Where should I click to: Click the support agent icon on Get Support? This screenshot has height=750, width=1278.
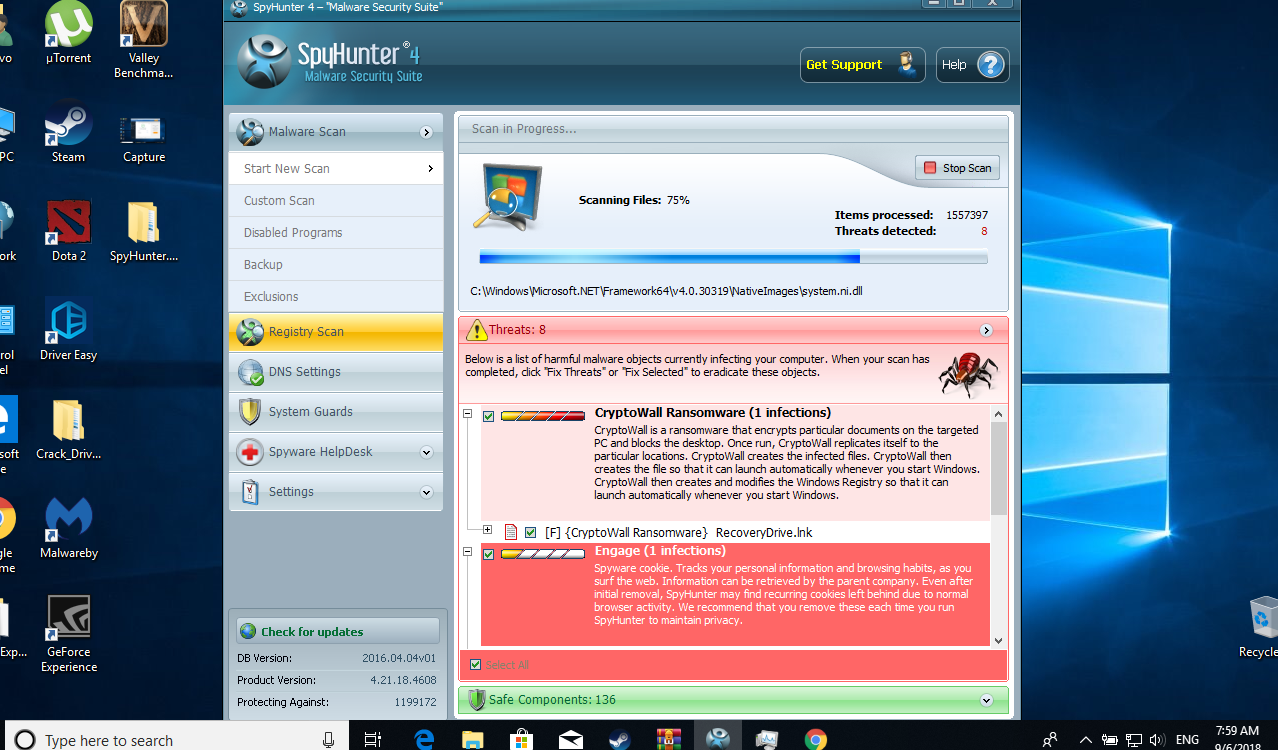(x=907, y=65)
